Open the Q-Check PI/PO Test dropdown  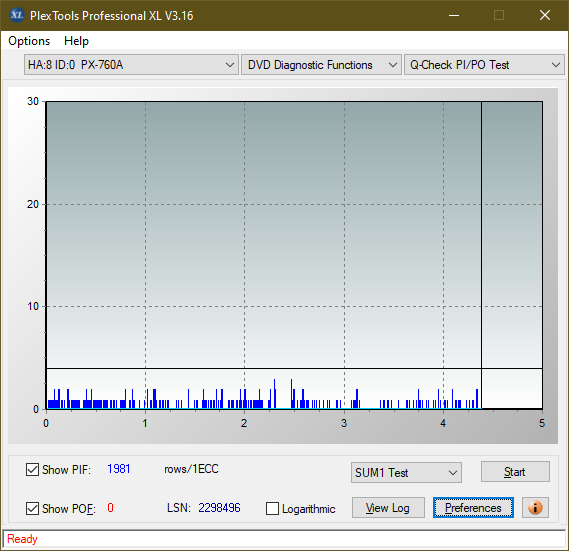click(x=484, y=65)
